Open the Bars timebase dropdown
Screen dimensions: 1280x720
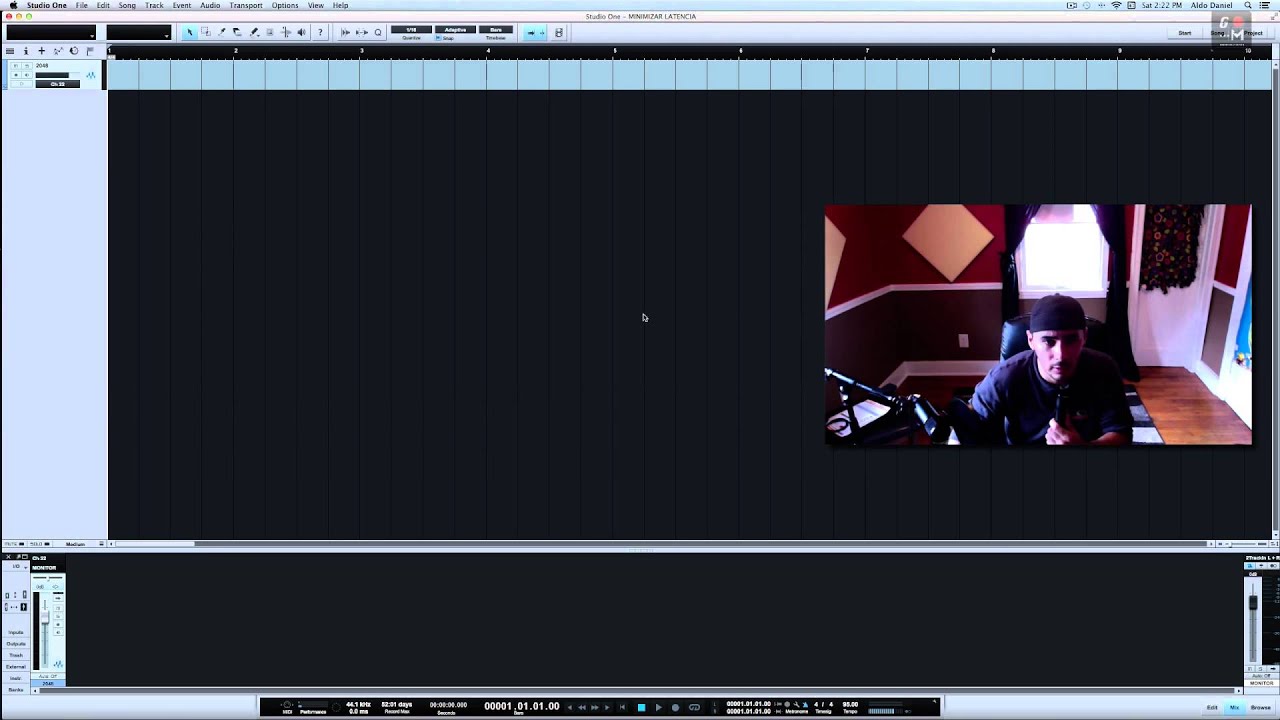click(x=496, y=30)
